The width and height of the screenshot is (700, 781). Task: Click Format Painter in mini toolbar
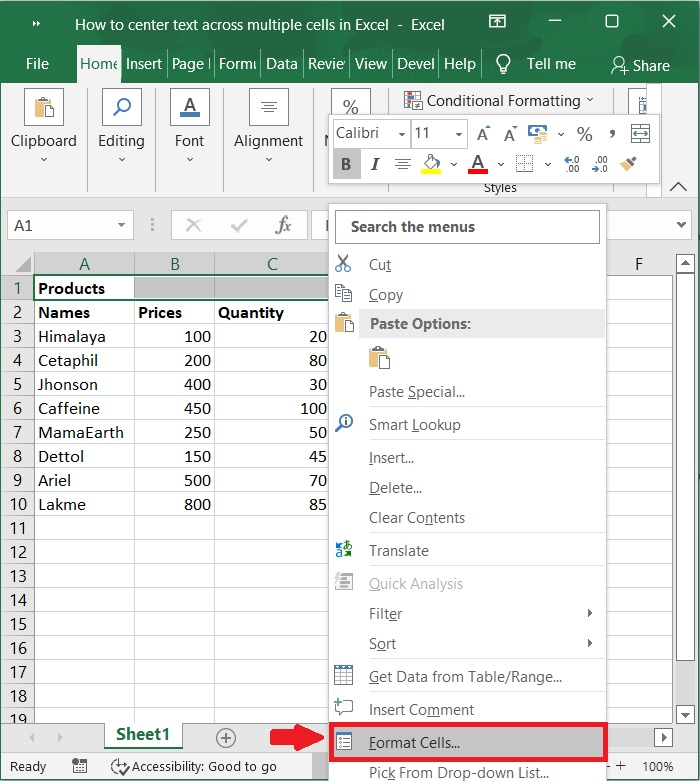coord(628,164)
